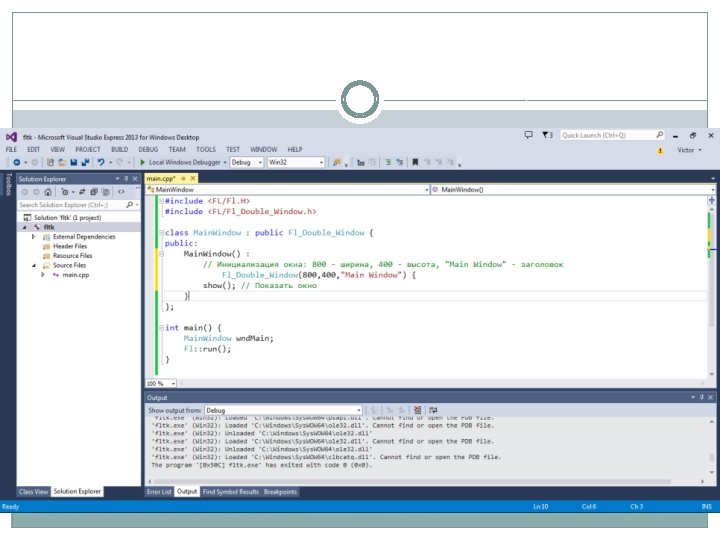This screenshot has height=540, width=720.
Task: Open the BUILD menu
Action: tap(119, 150)
